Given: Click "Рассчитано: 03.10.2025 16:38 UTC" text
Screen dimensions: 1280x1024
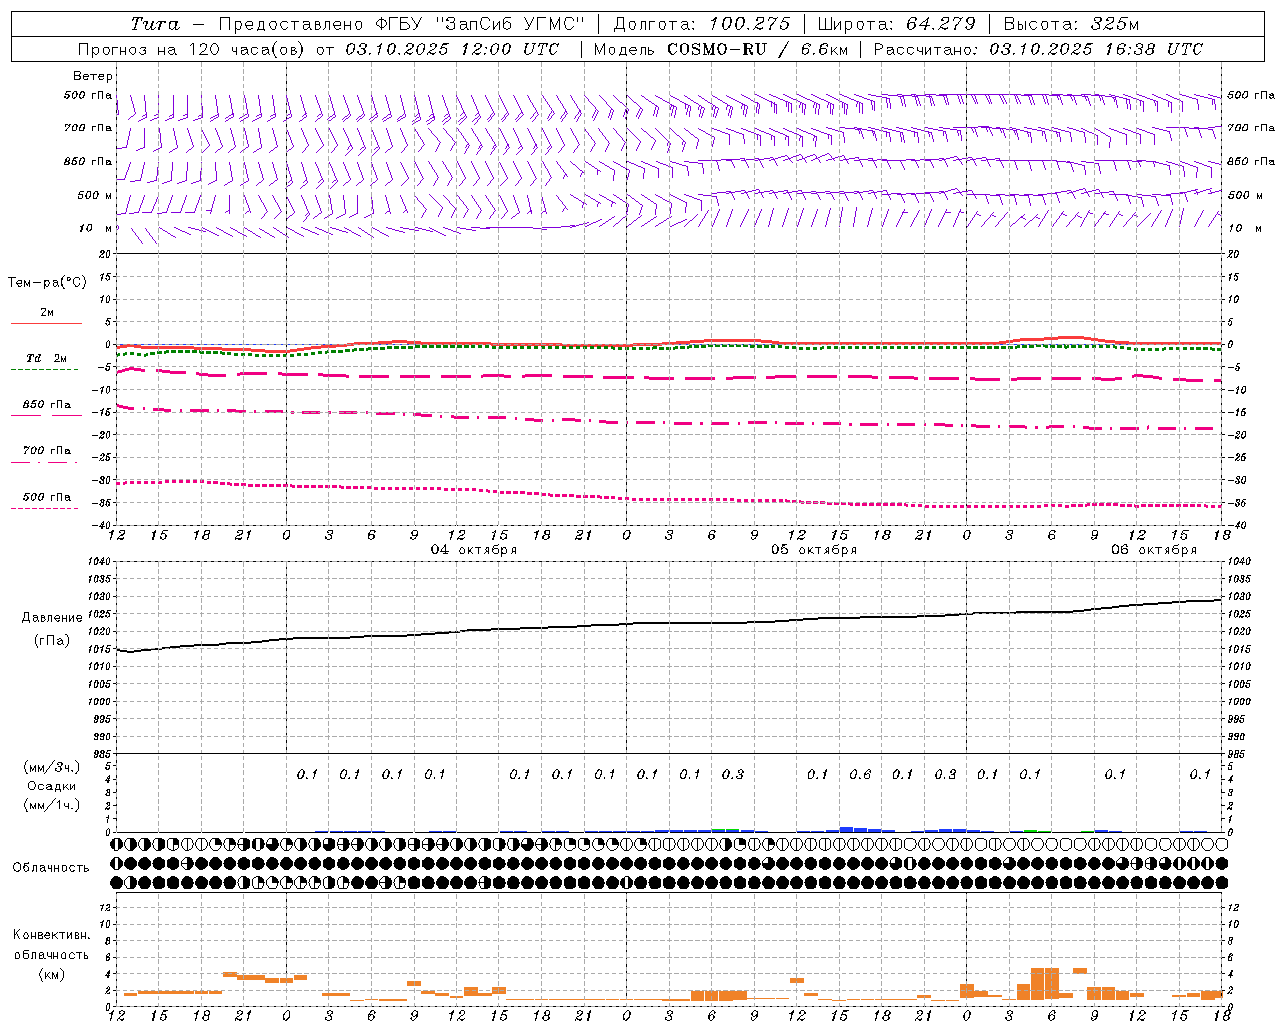Looking at the screenshot, I should point(1038,49).
